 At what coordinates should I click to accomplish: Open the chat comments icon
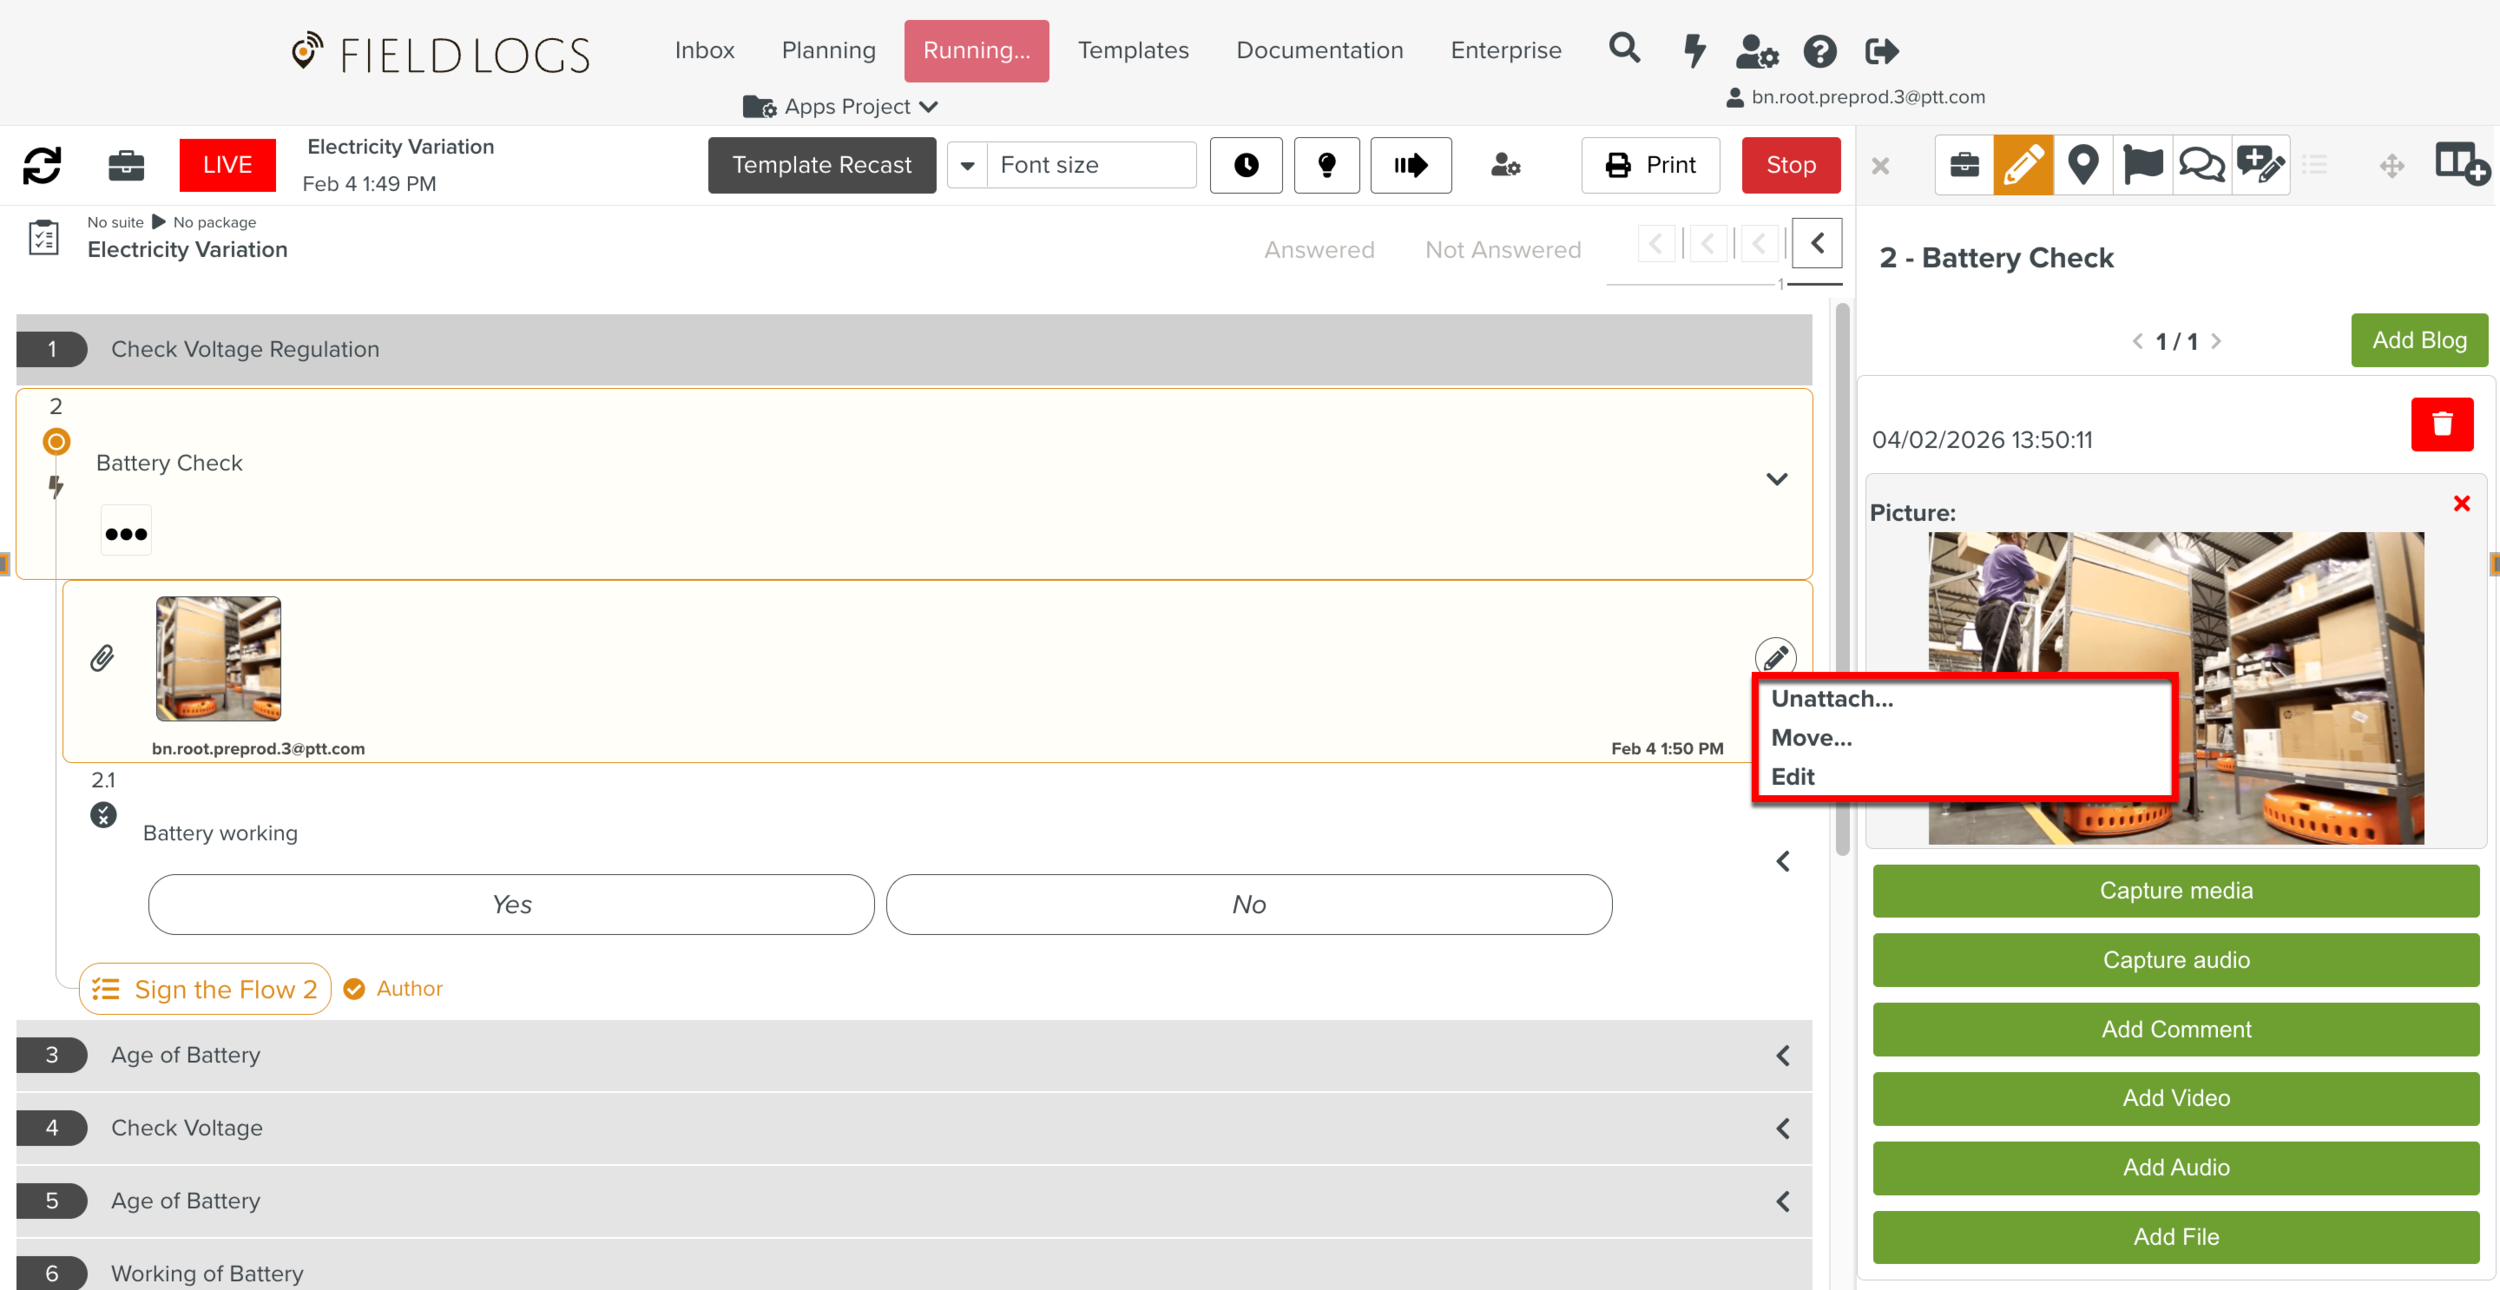tap(2201, 165)
